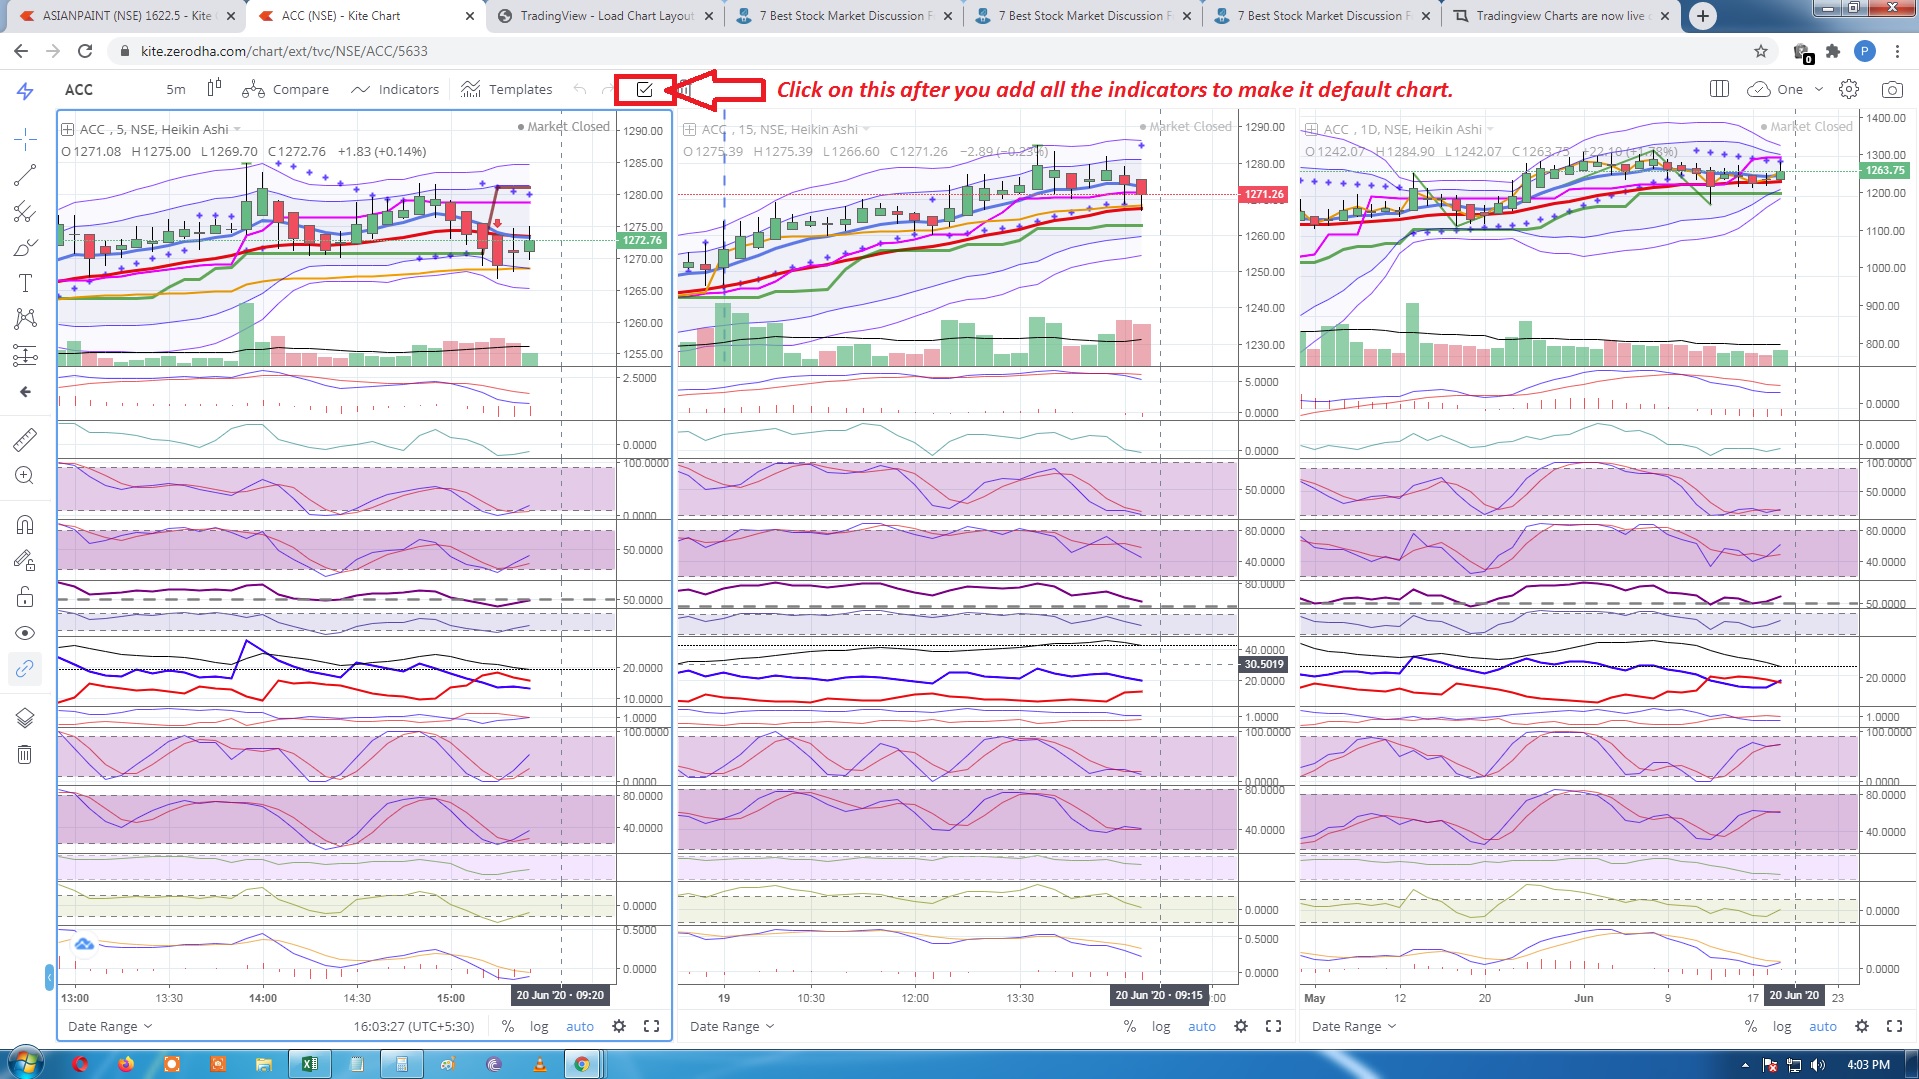Click the back arrow in the drawing sidebar
Image resolution: width=1919 pixels, height=1079 pixels.
pos(25,392)
